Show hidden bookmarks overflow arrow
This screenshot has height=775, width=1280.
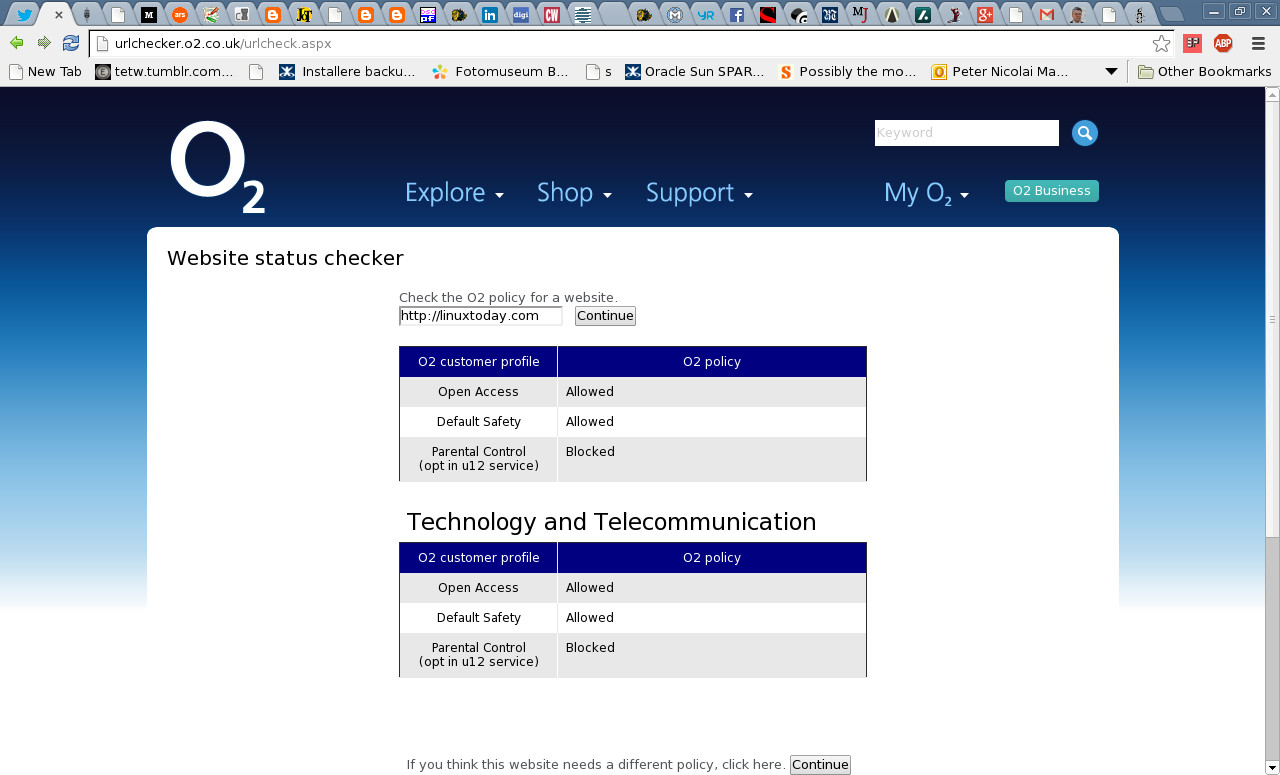click(1111, 72)
